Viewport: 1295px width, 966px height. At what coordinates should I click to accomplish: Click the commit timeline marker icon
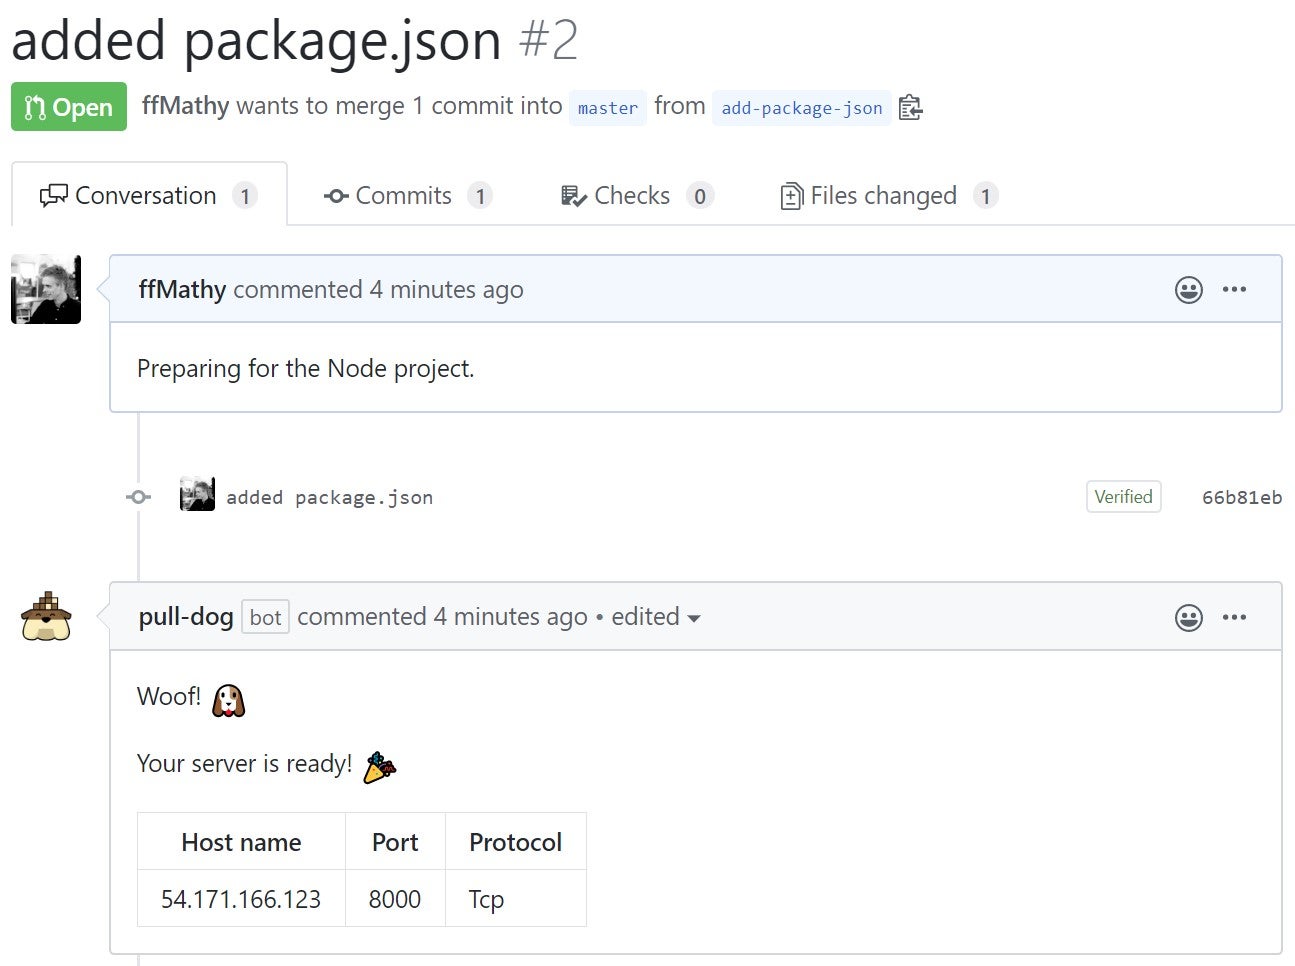(x=139, y=497)
